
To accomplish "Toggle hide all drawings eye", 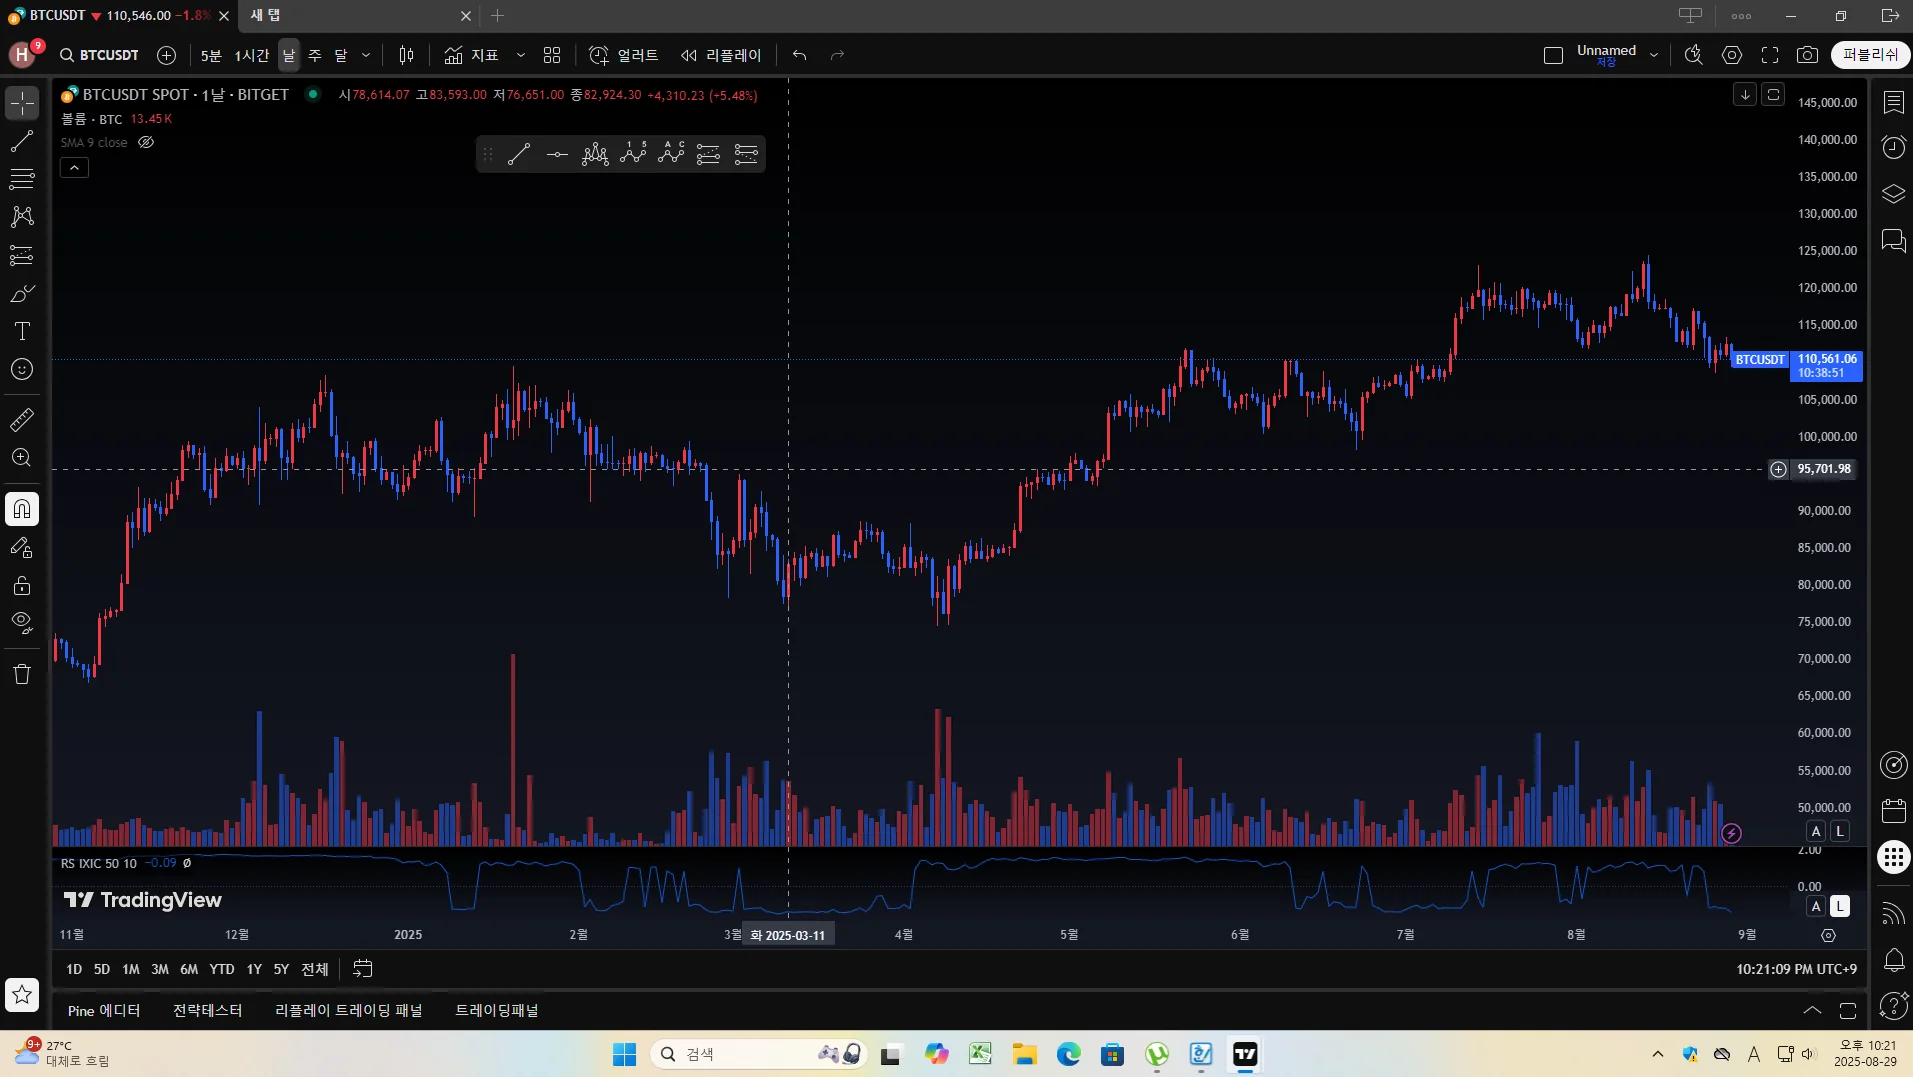I will [x=22, y=623].
